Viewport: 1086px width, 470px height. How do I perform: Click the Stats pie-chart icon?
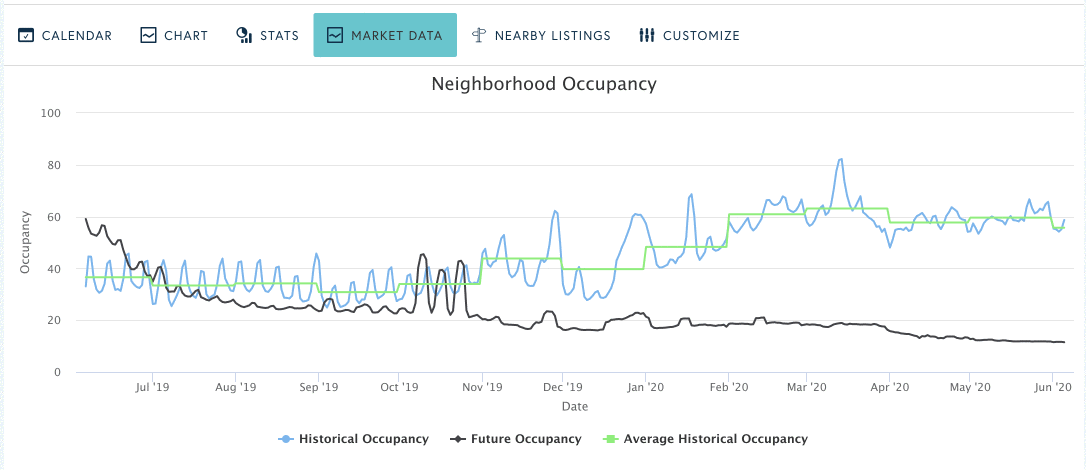click(244, 35)
